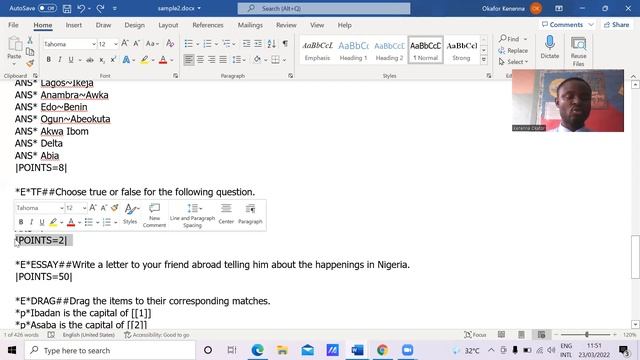Click Numbering list icon in ribbon
Image resolution: width=640 pixels, height=360 pixels.
point(207,44)
